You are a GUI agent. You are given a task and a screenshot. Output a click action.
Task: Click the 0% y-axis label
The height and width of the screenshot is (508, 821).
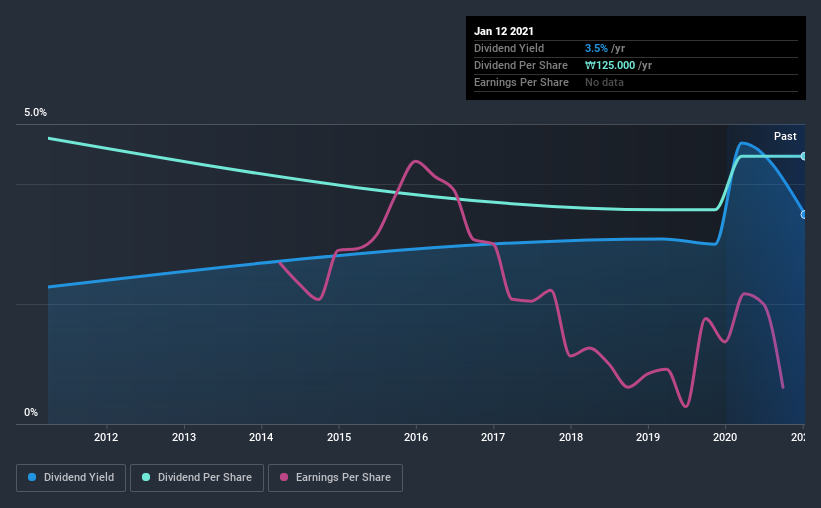(31, 412)
